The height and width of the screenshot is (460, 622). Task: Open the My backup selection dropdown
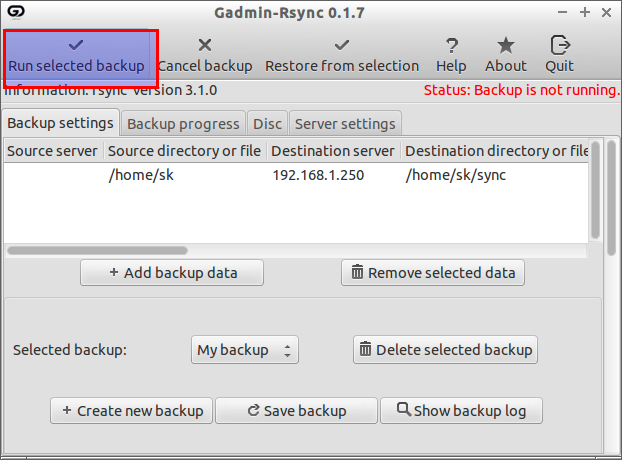click(x=245, y=350)
